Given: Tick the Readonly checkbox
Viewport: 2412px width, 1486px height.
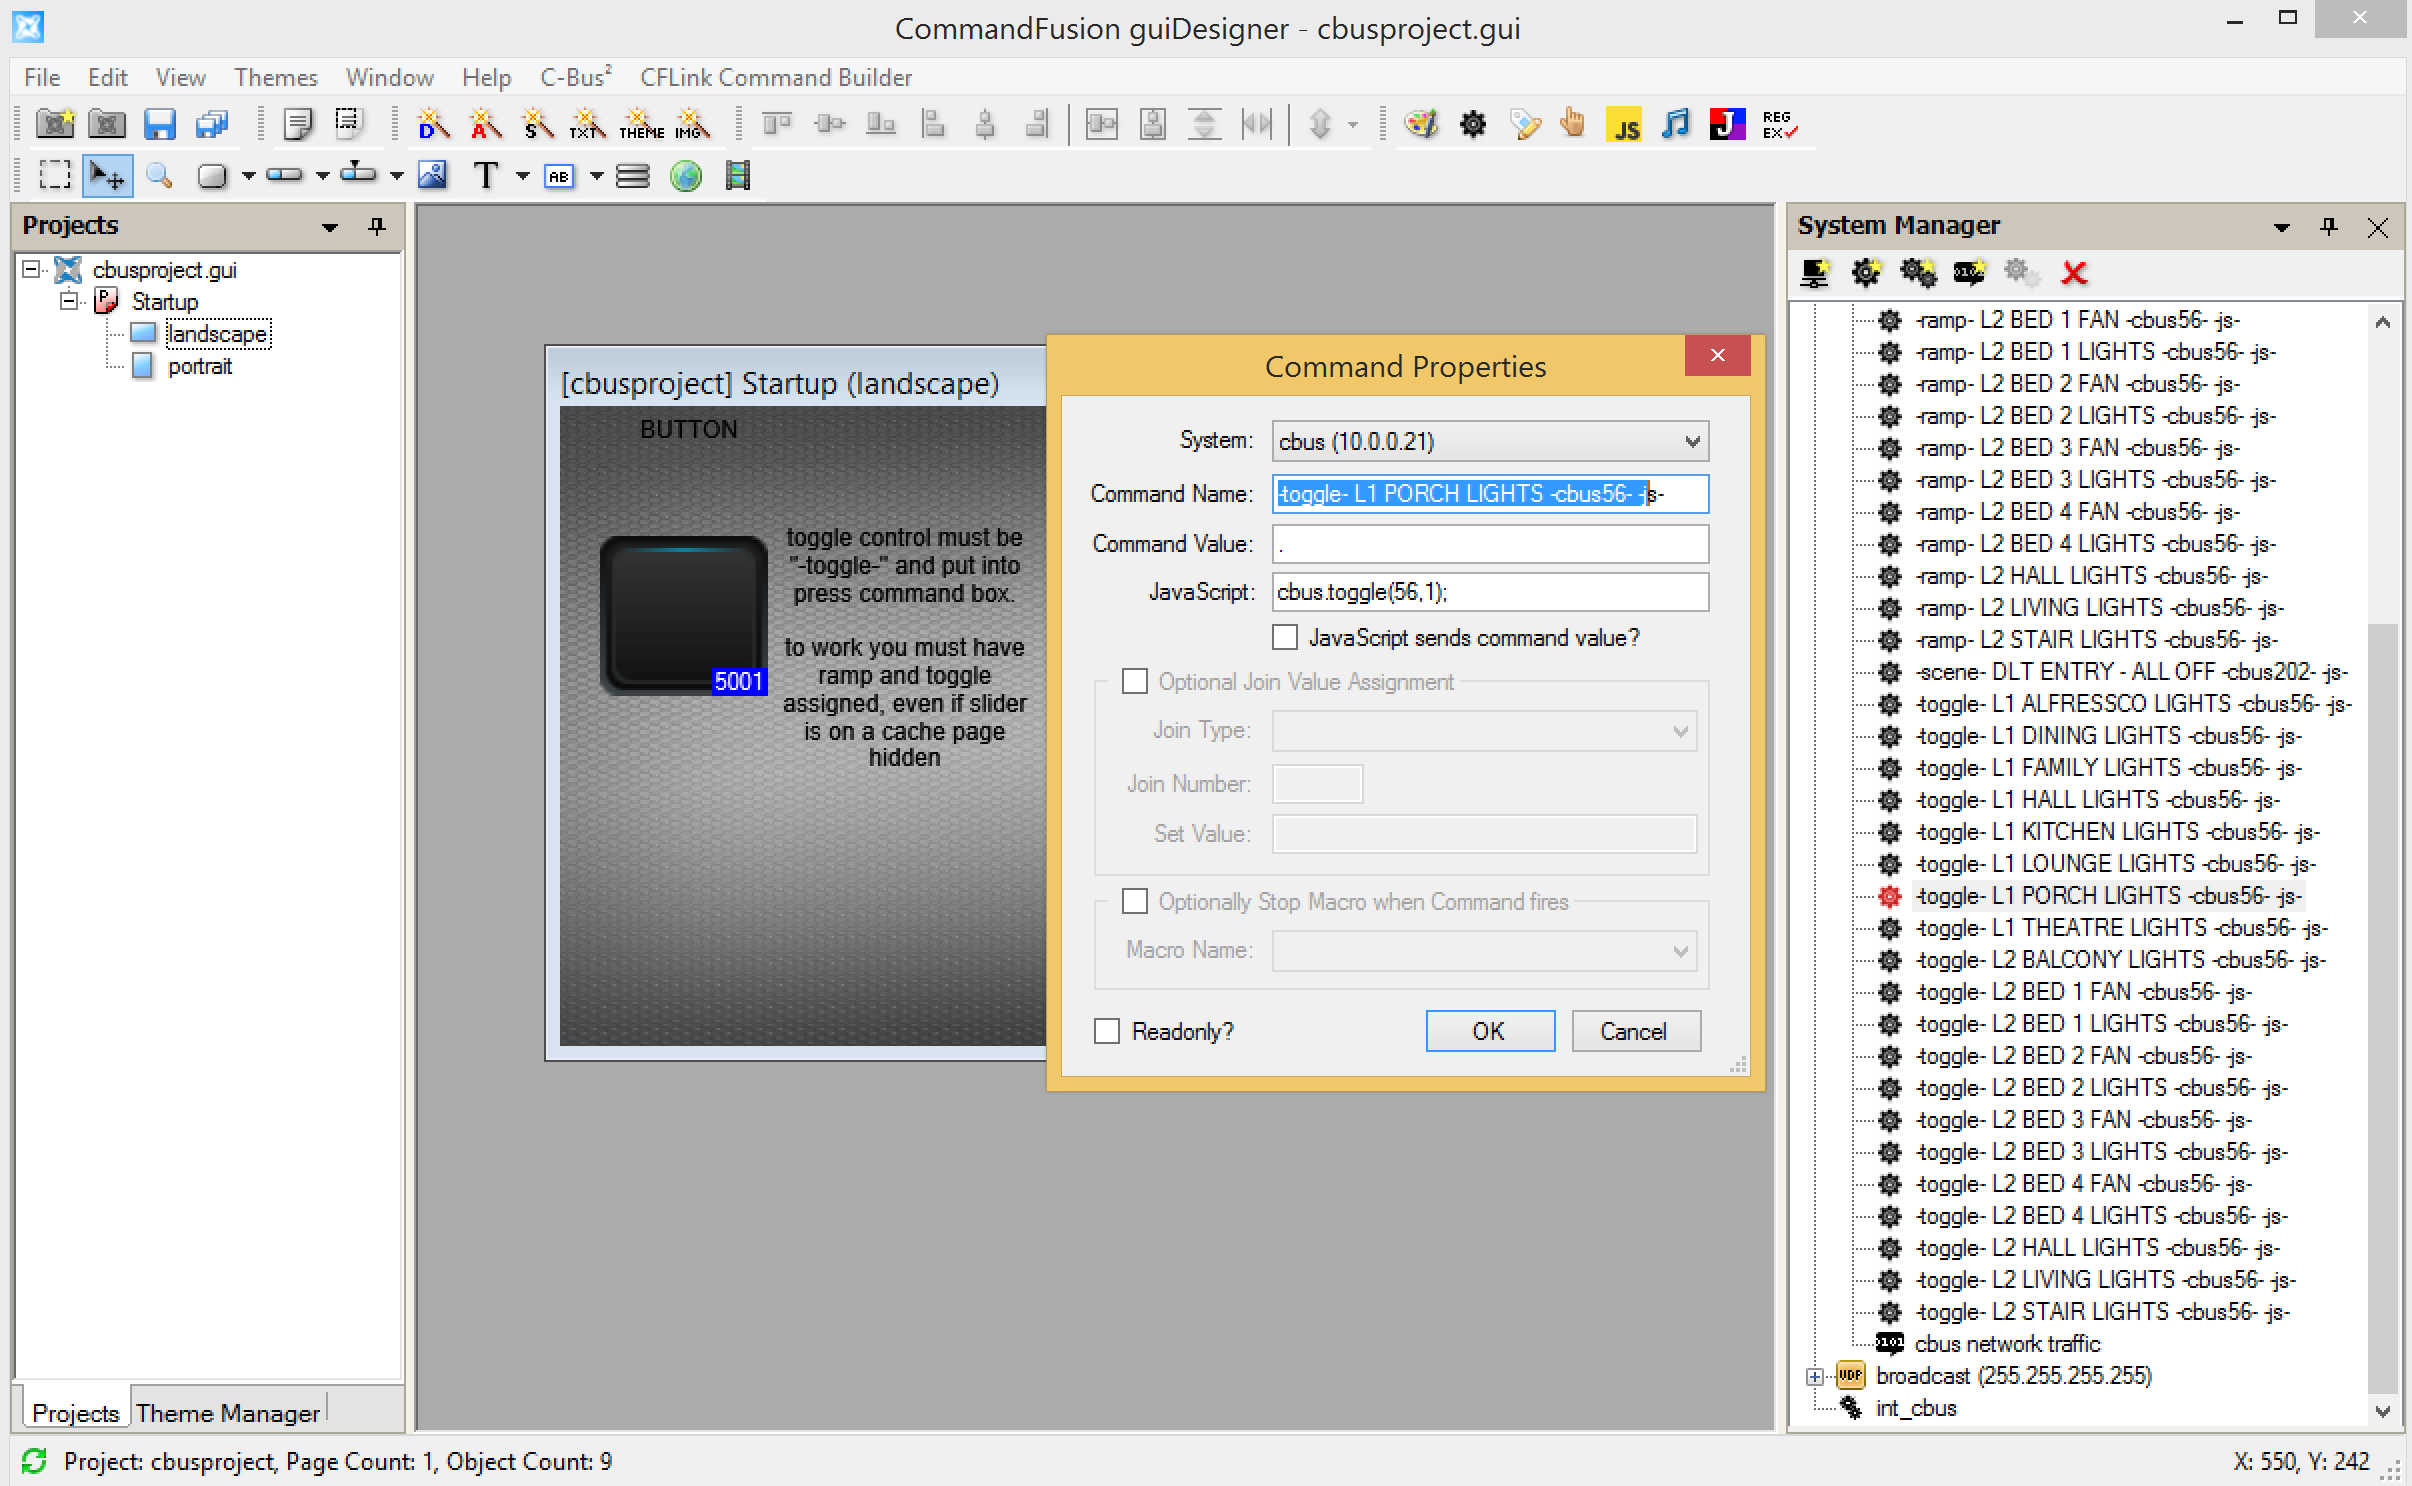Looking at the screenshot, I should pos(1107,1031).
